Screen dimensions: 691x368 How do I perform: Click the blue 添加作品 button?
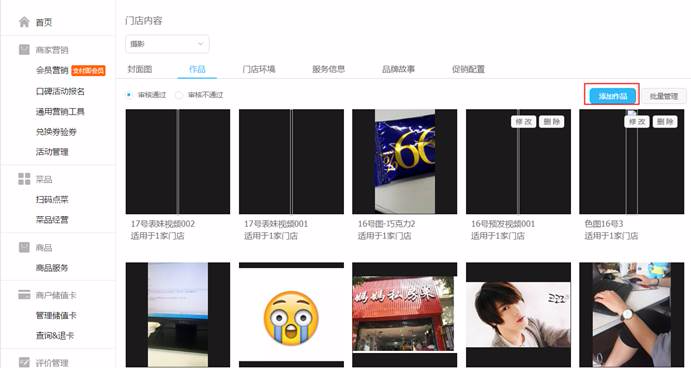click(x=613, y=96)
